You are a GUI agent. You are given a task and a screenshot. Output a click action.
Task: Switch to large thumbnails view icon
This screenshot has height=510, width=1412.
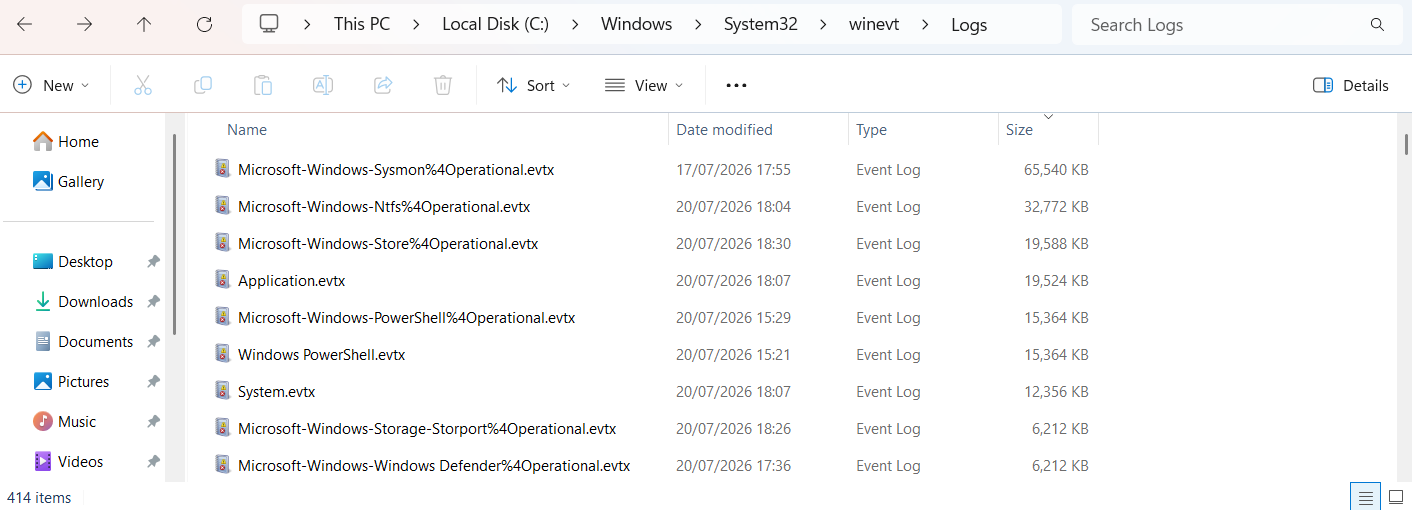pyautogui.click(x=1396, y=497)
